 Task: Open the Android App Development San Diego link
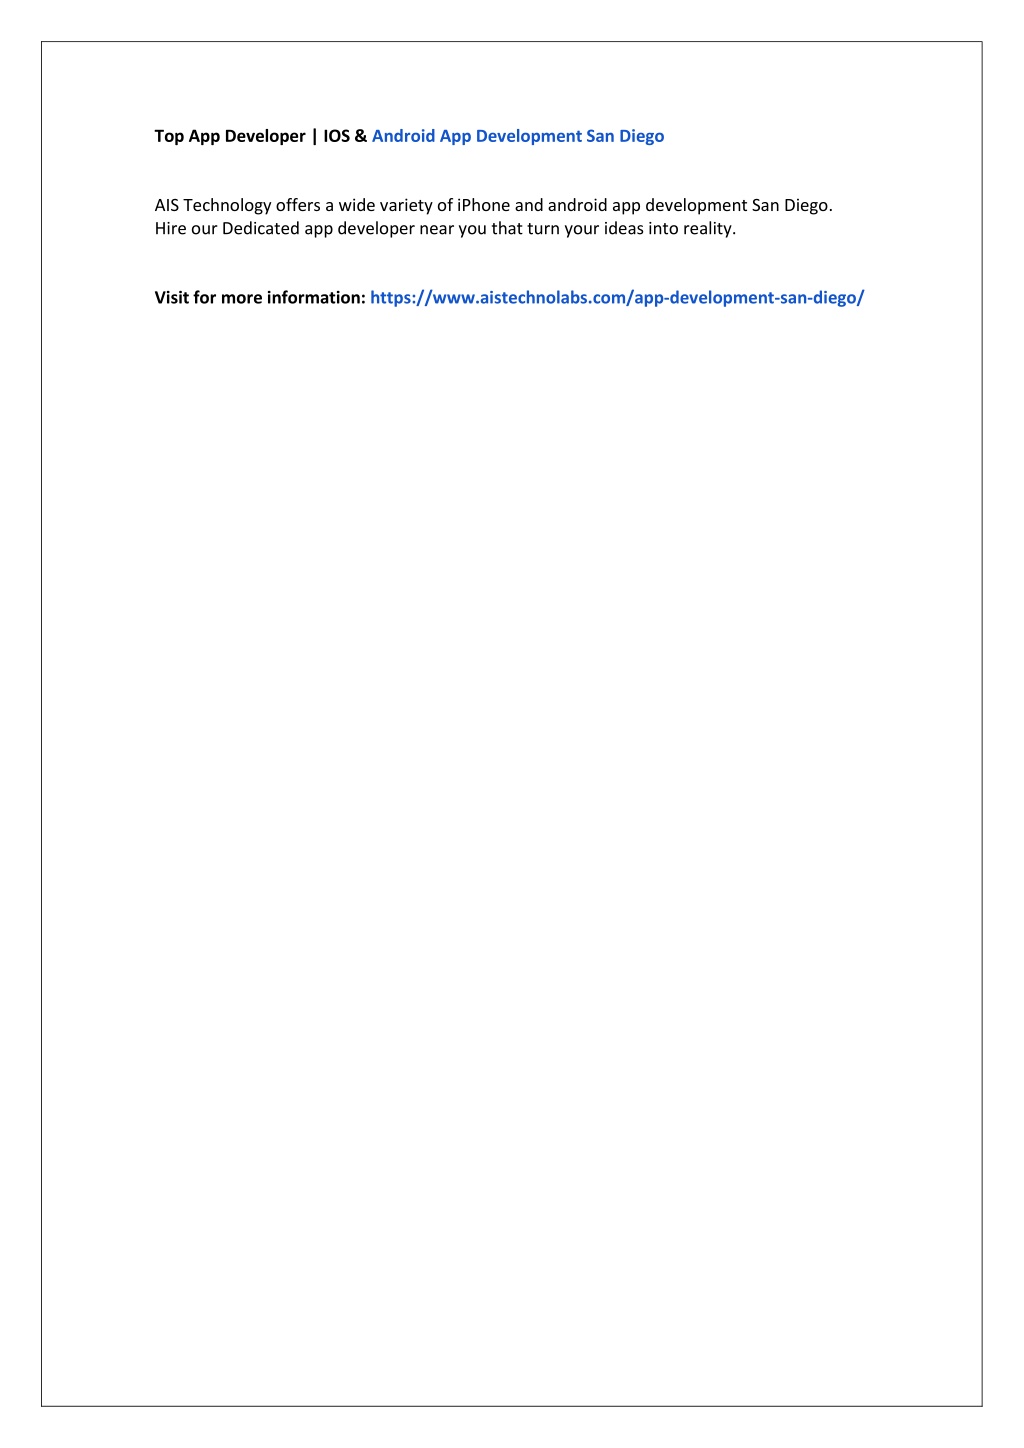coord(518,136)
